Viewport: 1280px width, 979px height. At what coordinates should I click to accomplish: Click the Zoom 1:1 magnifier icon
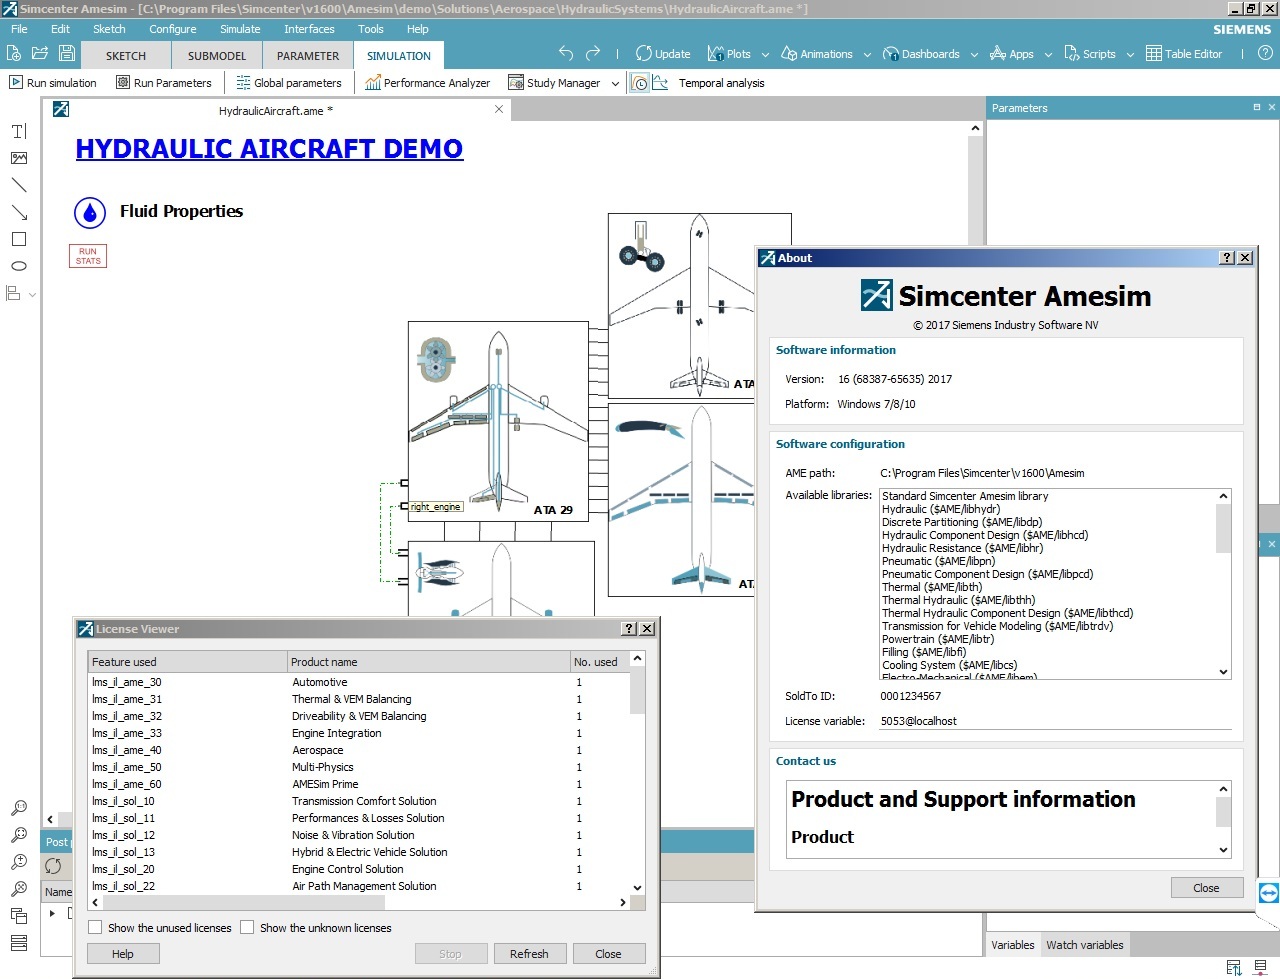click(x=18, y=808)
